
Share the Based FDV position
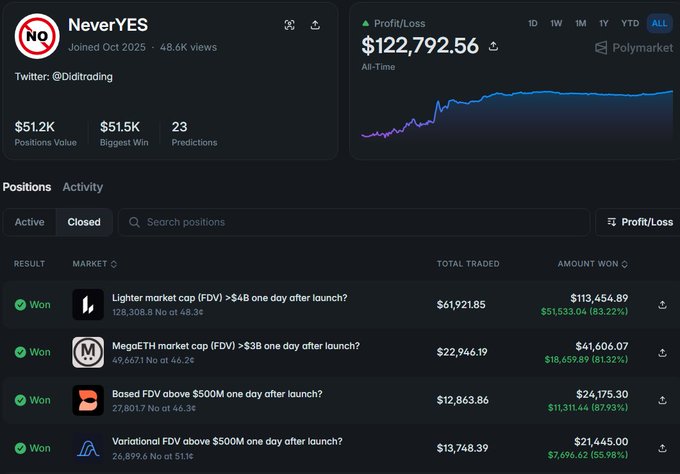point(662,400)
